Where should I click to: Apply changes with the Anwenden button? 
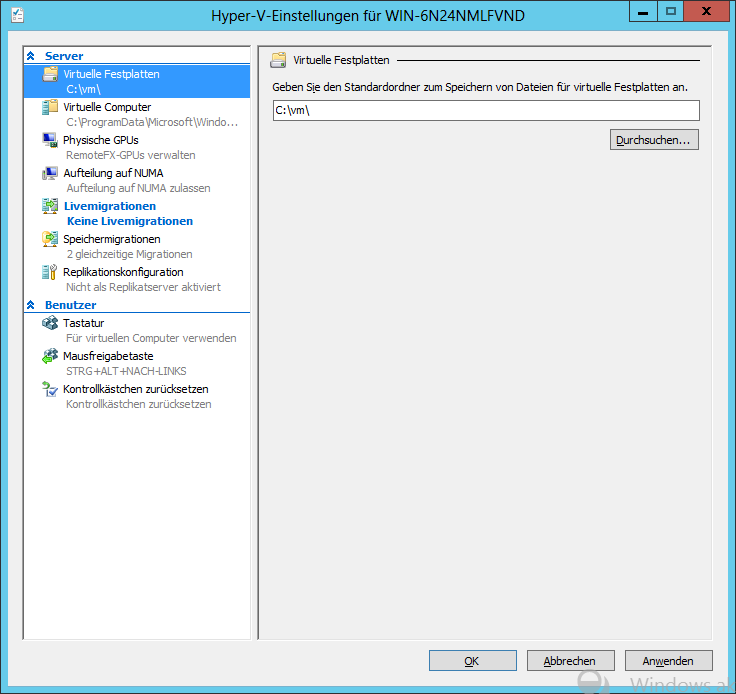pyautogui.click(x=668, y=661)
